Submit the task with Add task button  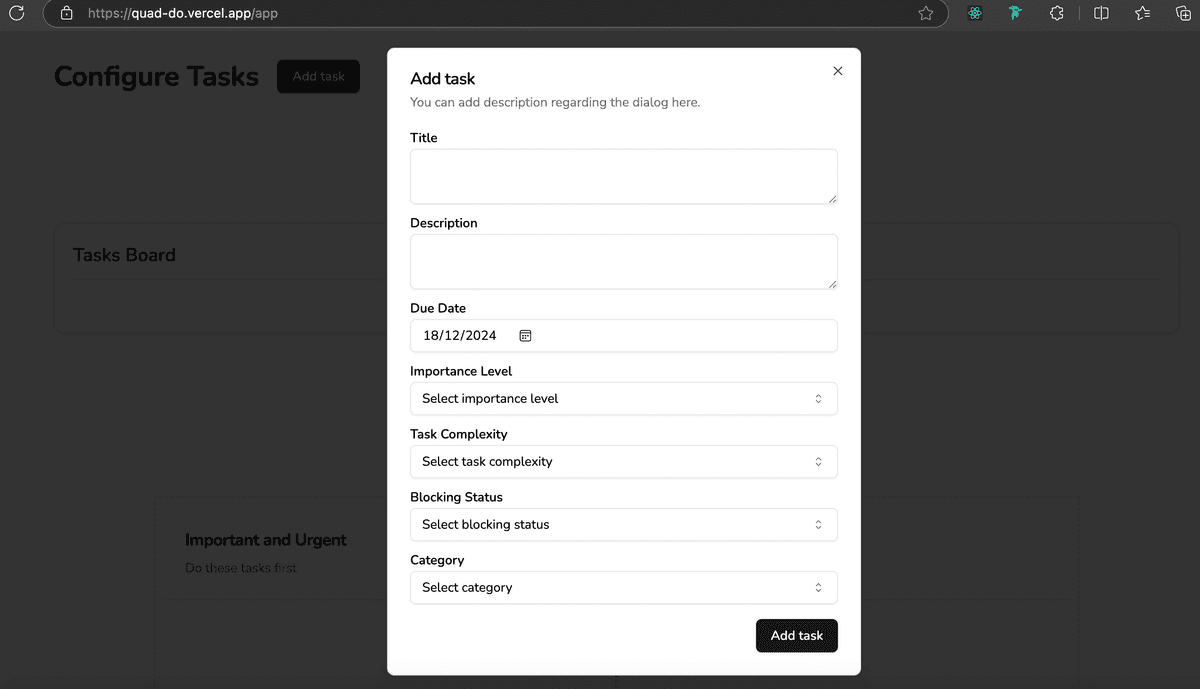796,635
